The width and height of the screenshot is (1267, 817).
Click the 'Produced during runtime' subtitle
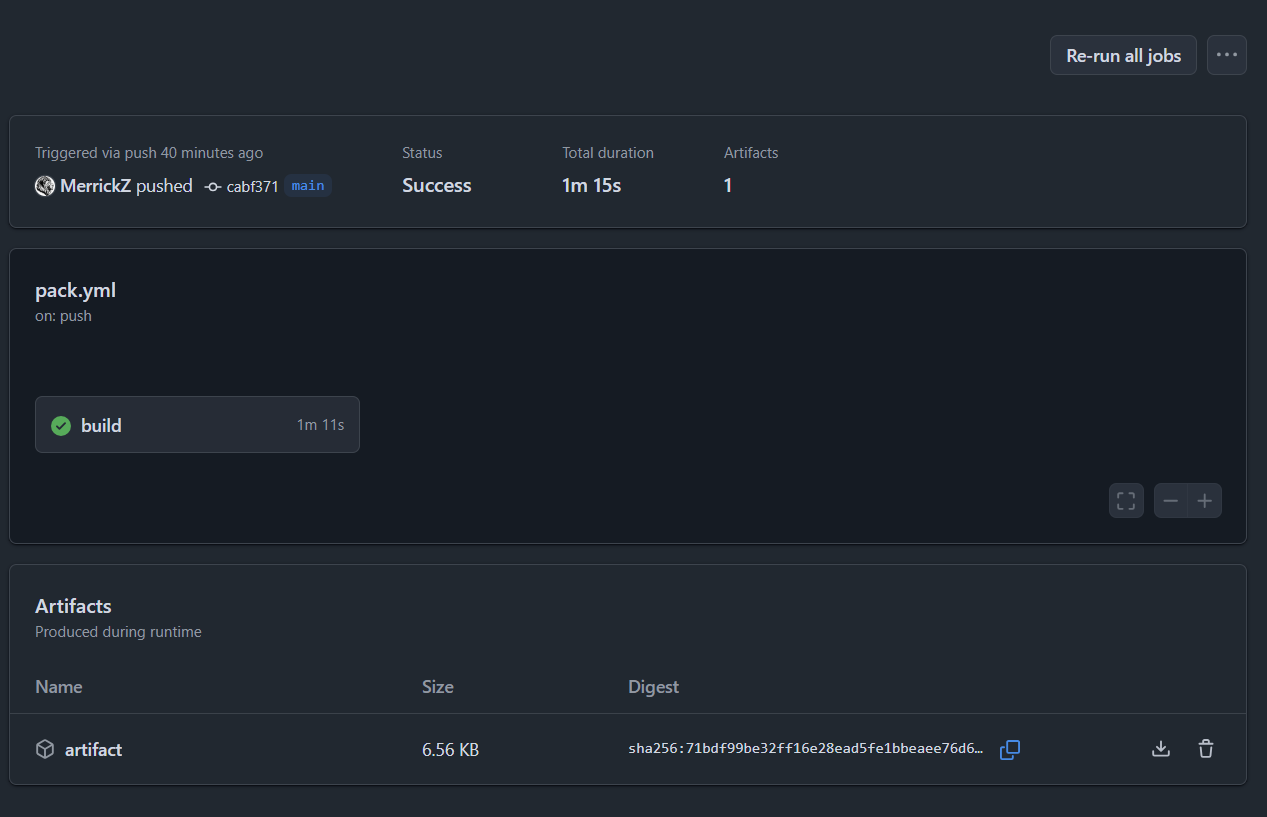tap(118, 632)
